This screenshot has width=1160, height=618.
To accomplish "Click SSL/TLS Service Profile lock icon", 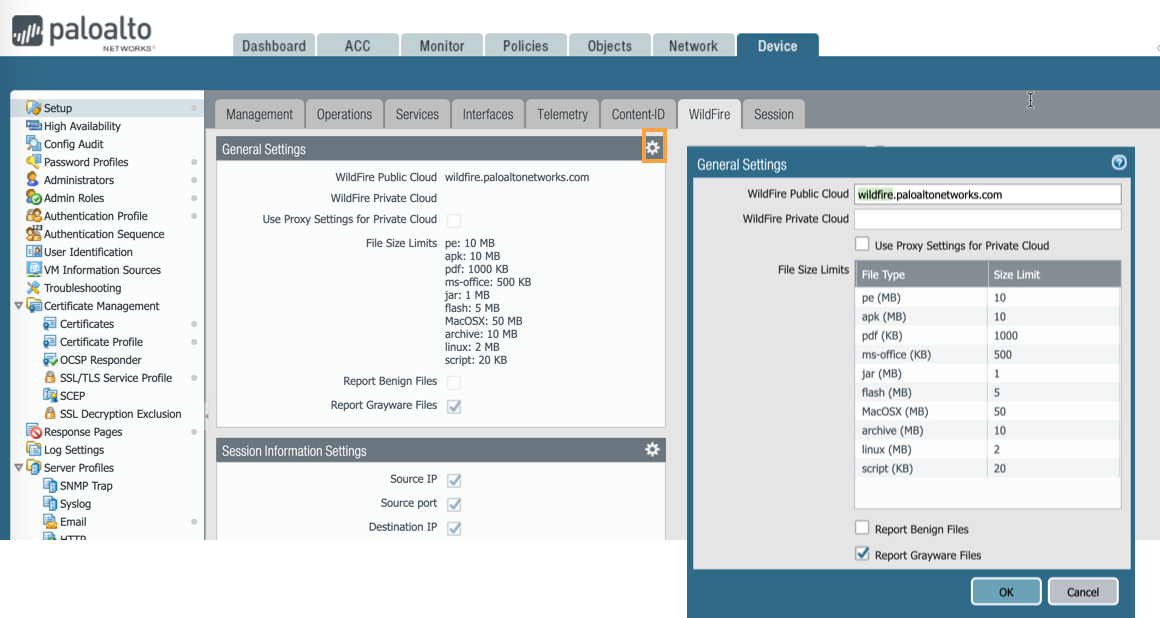I will click(x=50, y=377).
